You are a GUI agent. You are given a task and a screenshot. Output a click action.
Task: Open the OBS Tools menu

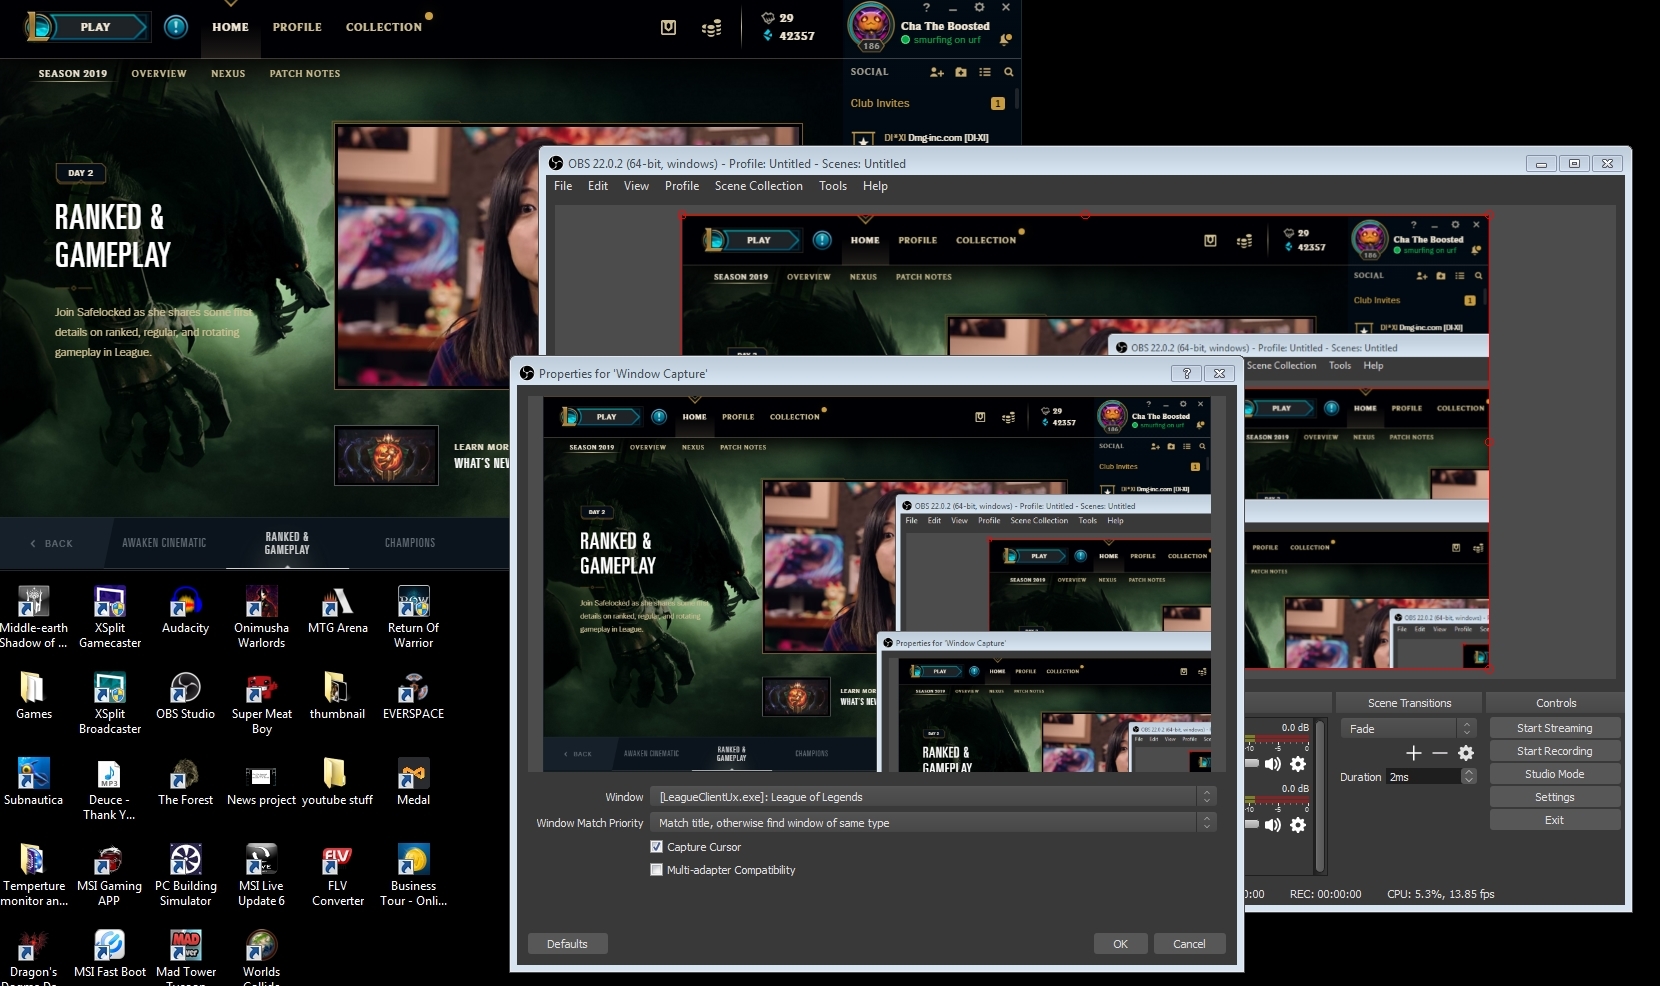pyautogui.click(x=833, y=186)
